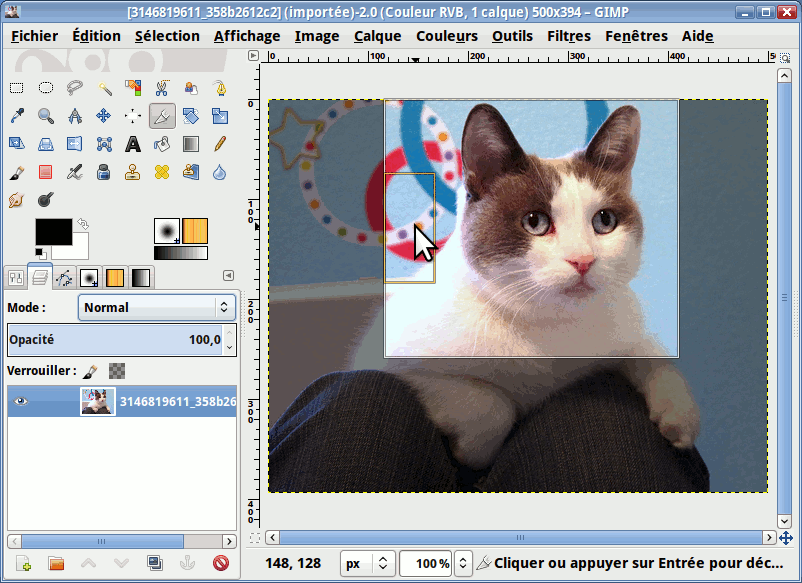Image resolution: width=802 pixels, height=583 pixels.
Task: Select the Free Select lasso tool
Action: (x=75, y=88)
